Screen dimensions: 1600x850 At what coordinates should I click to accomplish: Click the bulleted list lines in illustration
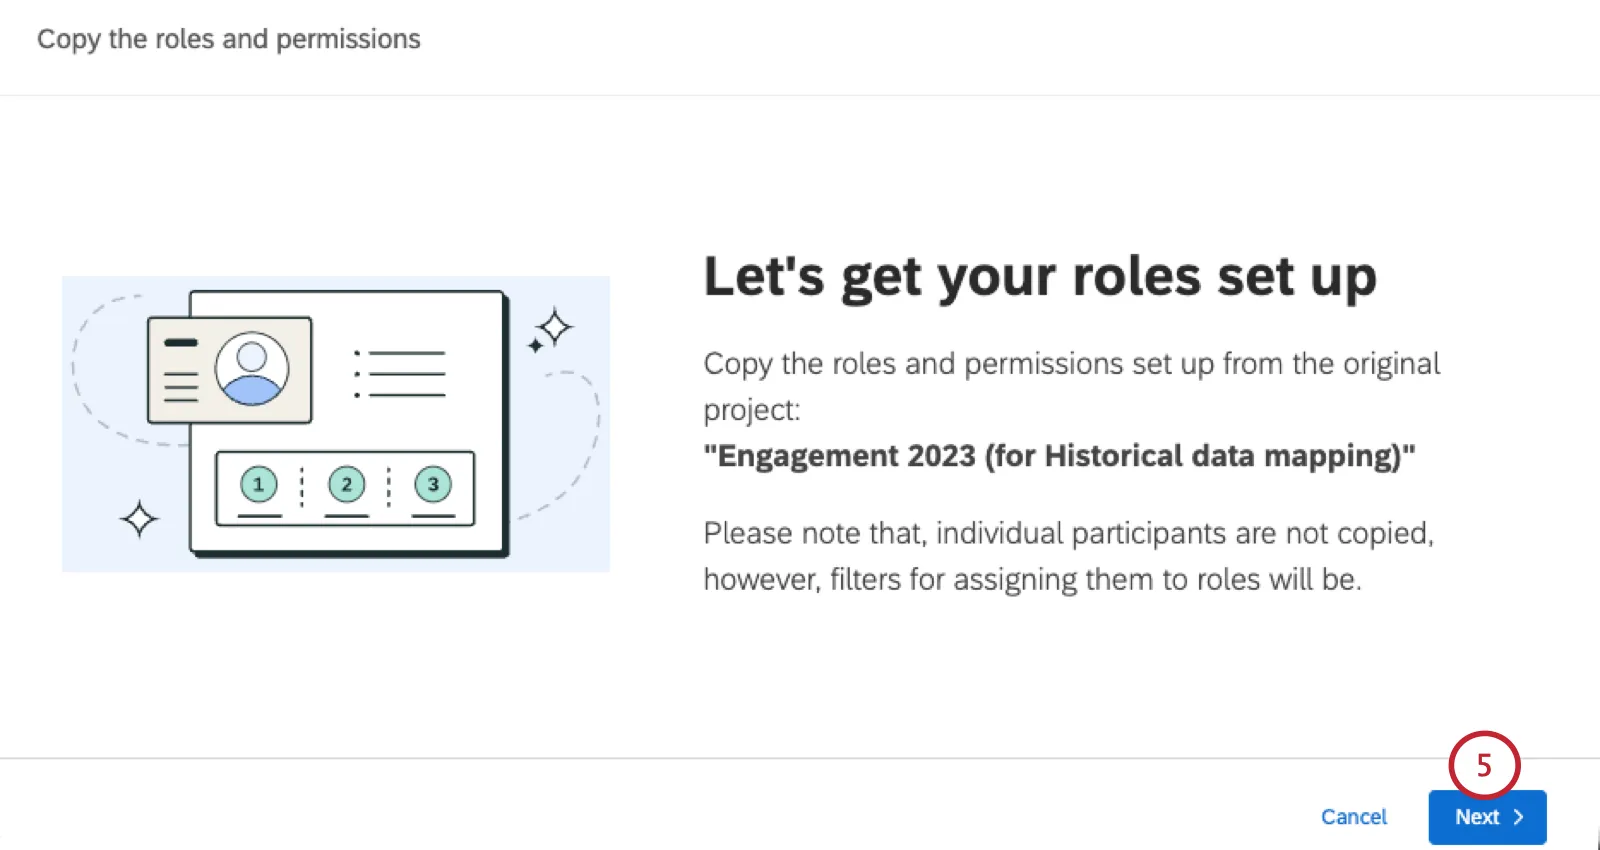[x=399, y=374]
